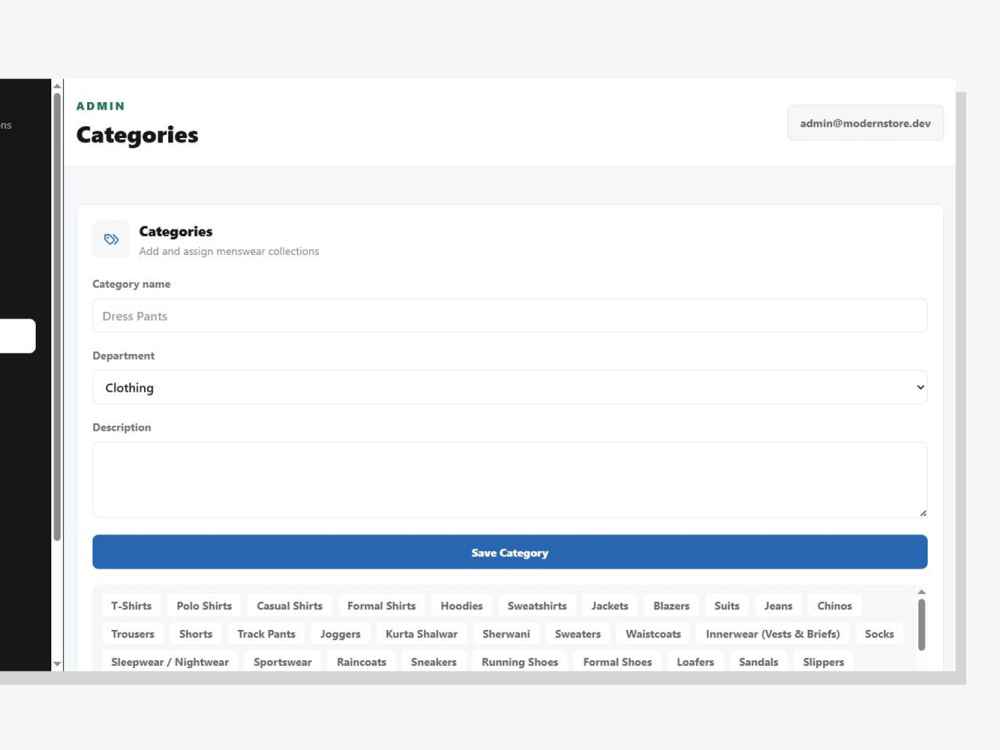Pick the Formal Shoes chip
1000x750 pixels.
tap(617, 662)
